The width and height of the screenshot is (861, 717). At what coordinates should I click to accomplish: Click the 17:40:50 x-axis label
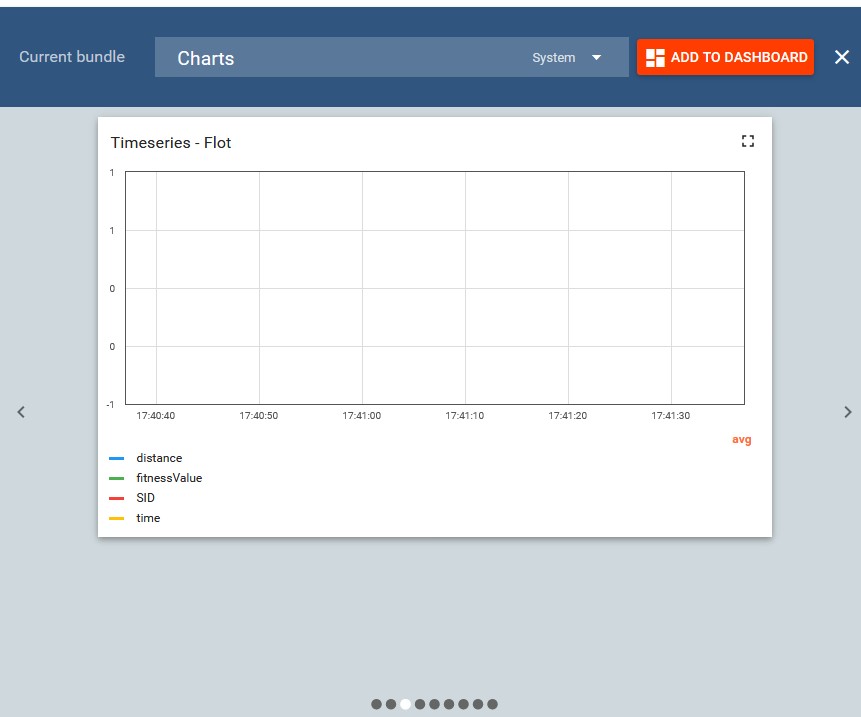[x=259, y=416]
